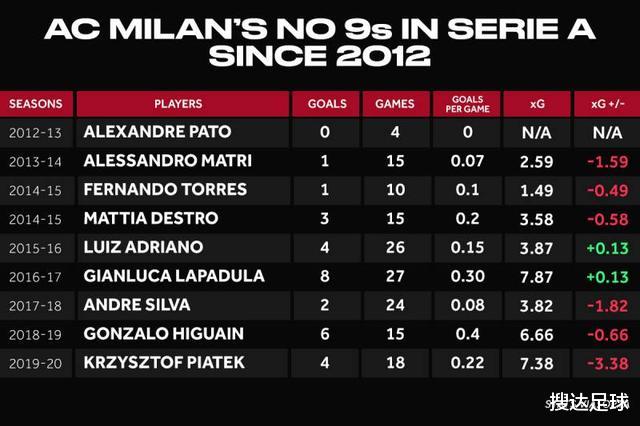This screenshot has height=426, width=640.
Task: Select the Alessandro Matri row name
Action: tap(167, 160)
